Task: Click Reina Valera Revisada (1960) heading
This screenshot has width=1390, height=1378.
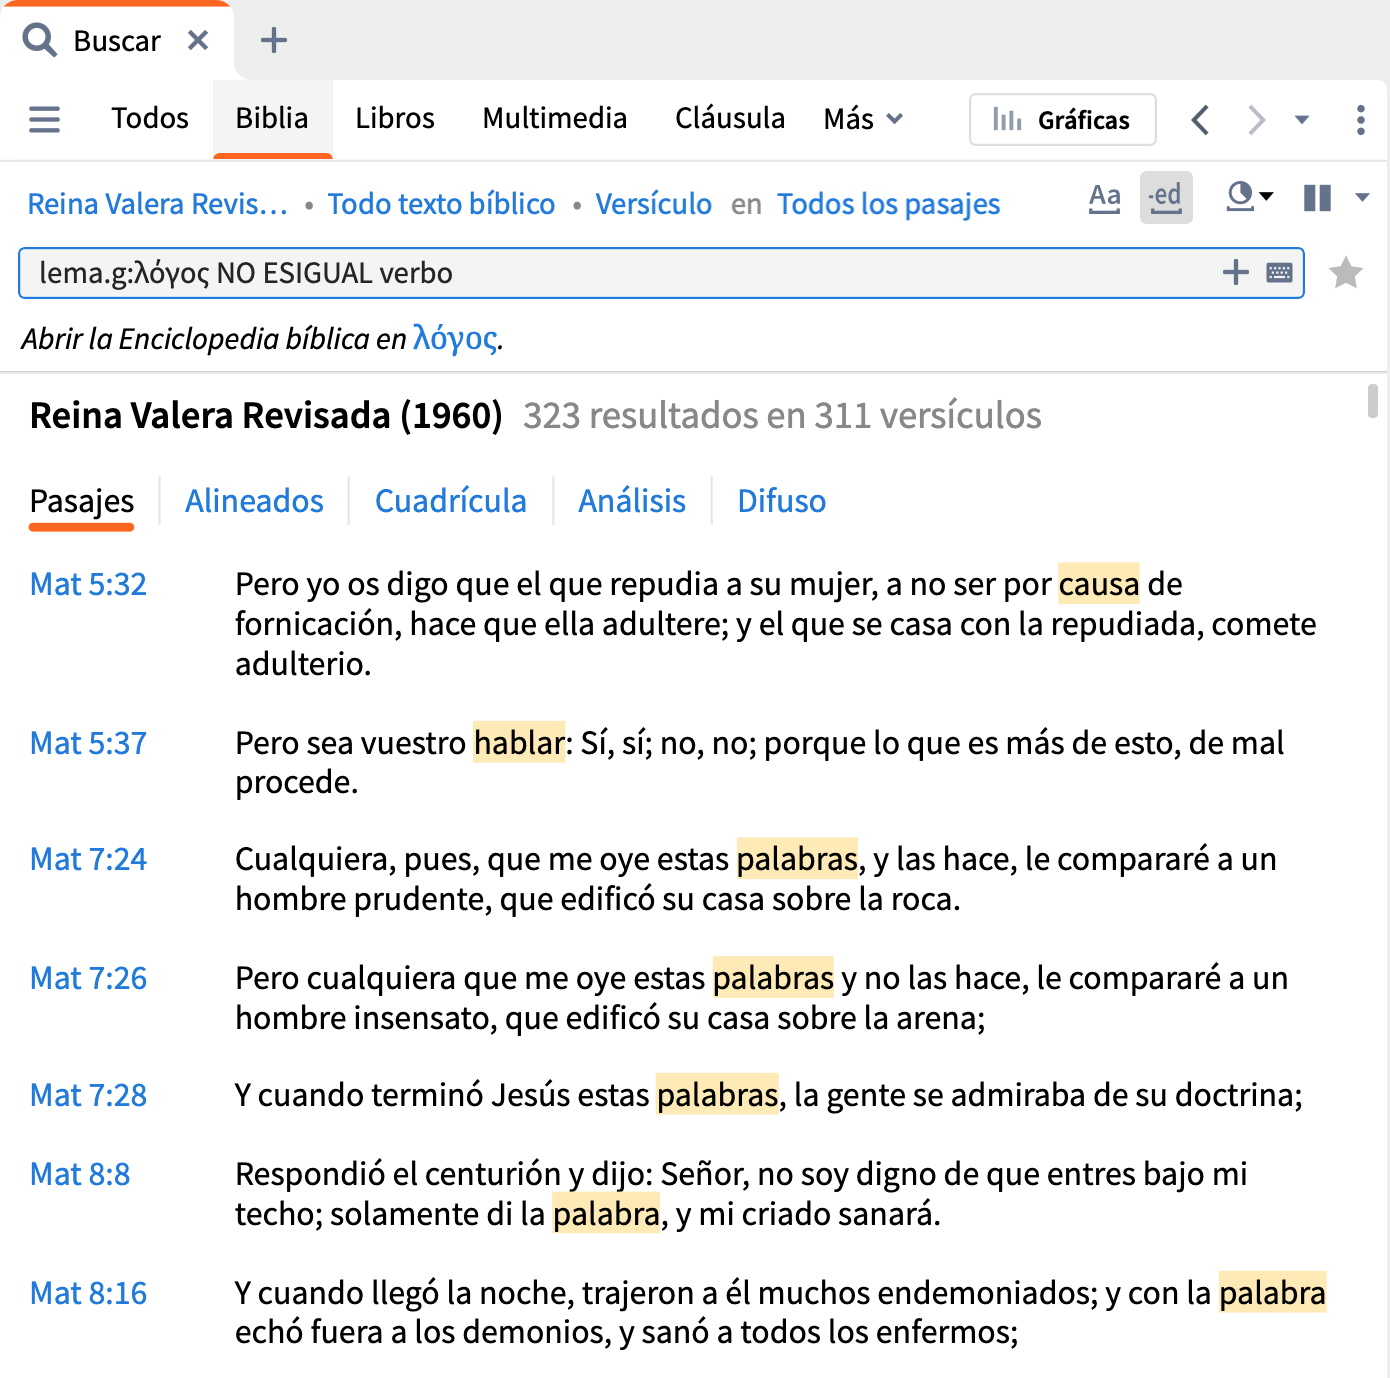Action: [266, 415]
